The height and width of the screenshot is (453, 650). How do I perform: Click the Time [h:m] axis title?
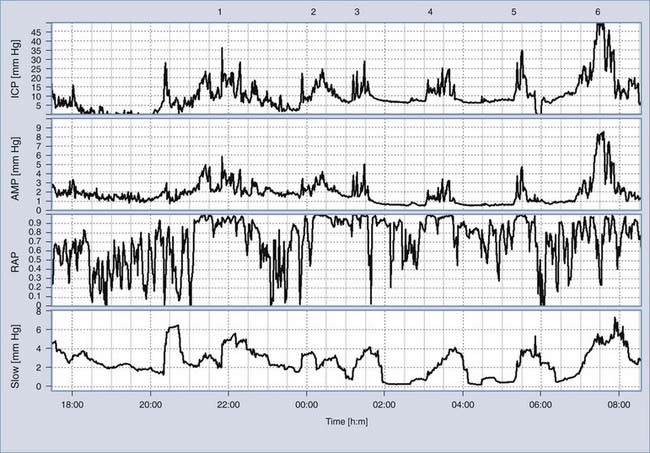[346, 423]
